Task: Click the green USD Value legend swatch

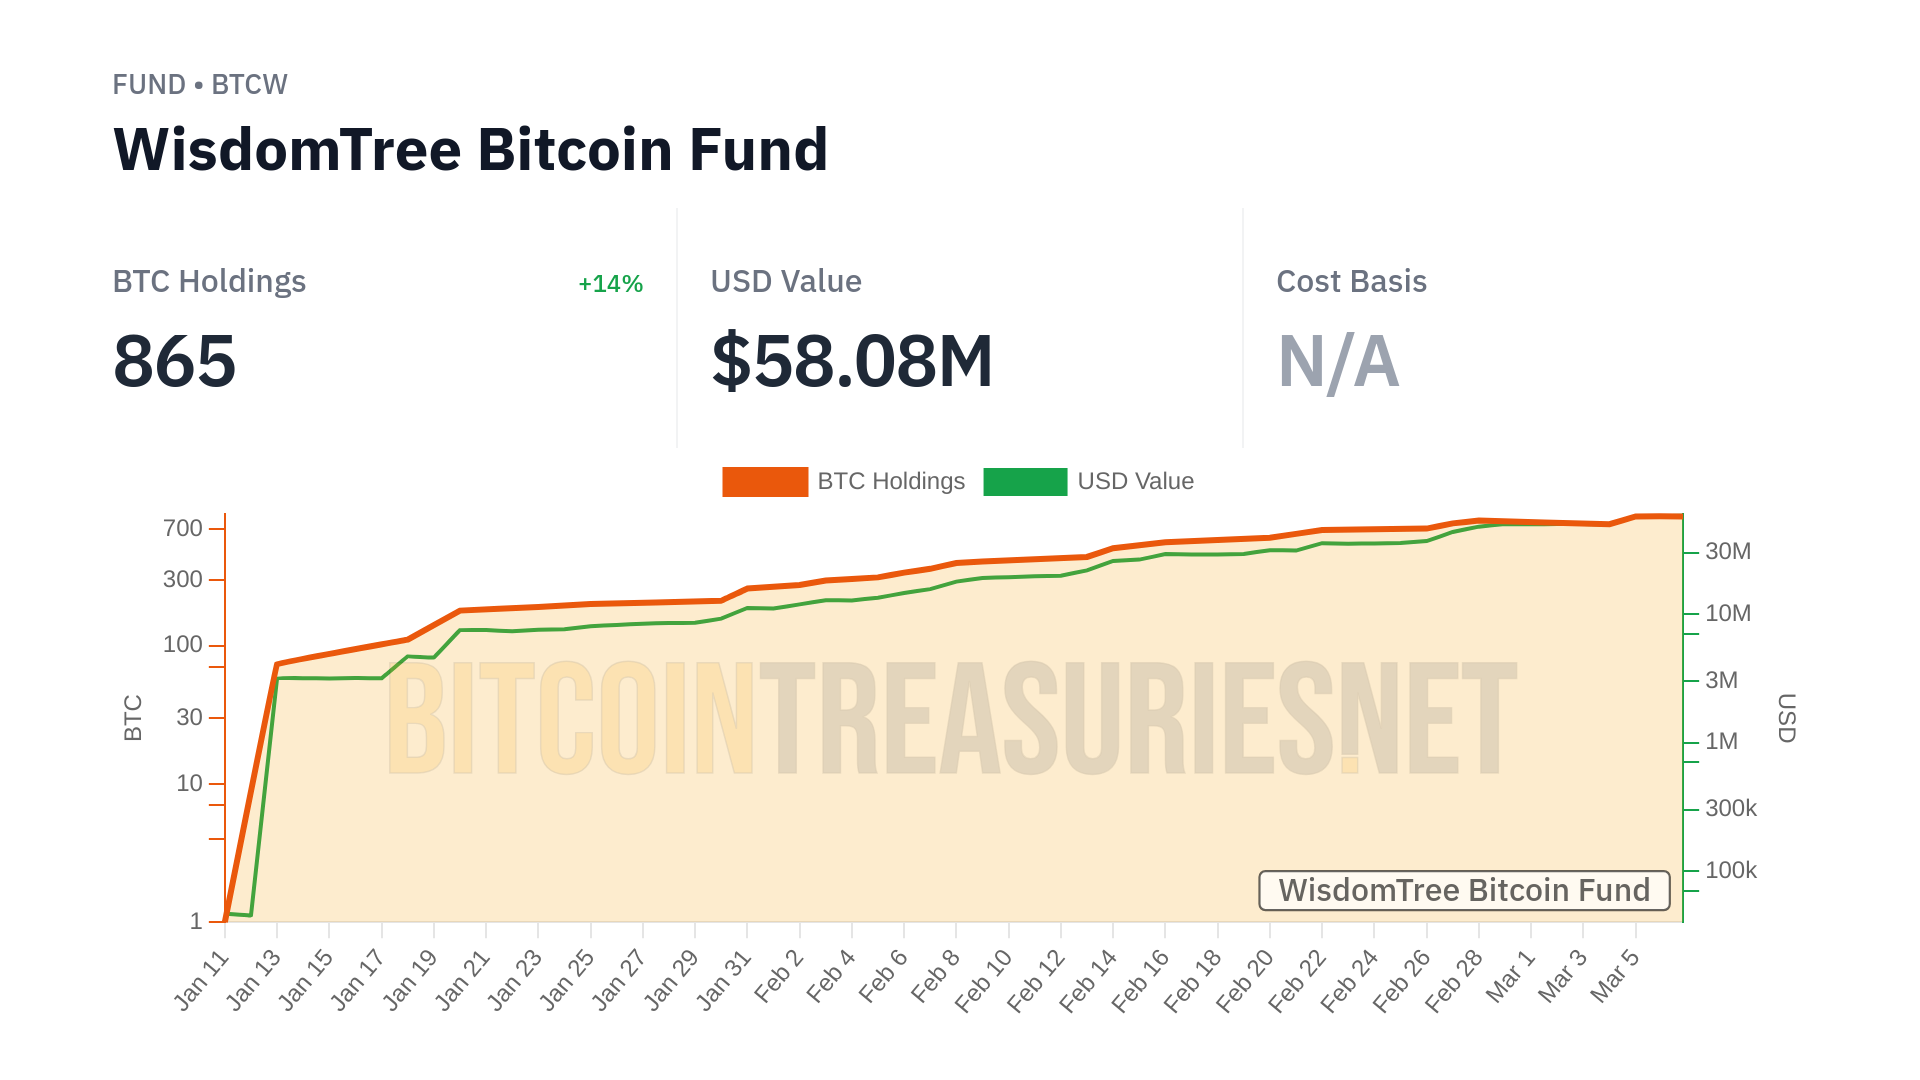Action: [x=1025, y=482]
